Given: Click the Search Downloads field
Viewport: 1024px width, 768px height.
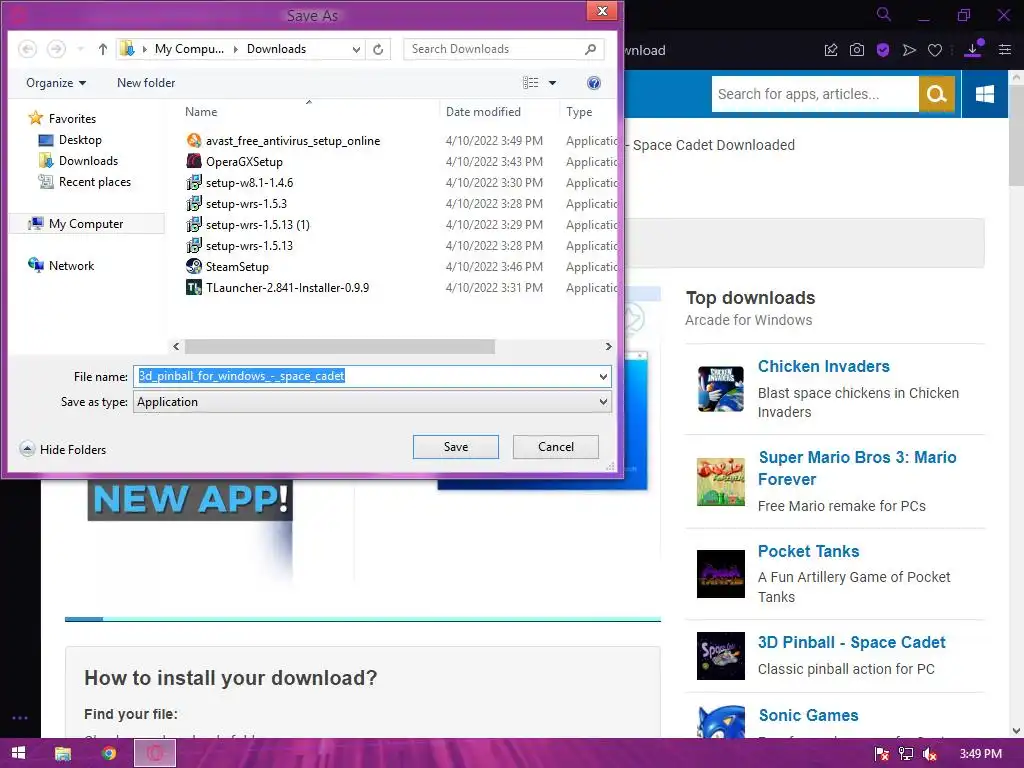Looking at the screenshot, I should (503, 49).
